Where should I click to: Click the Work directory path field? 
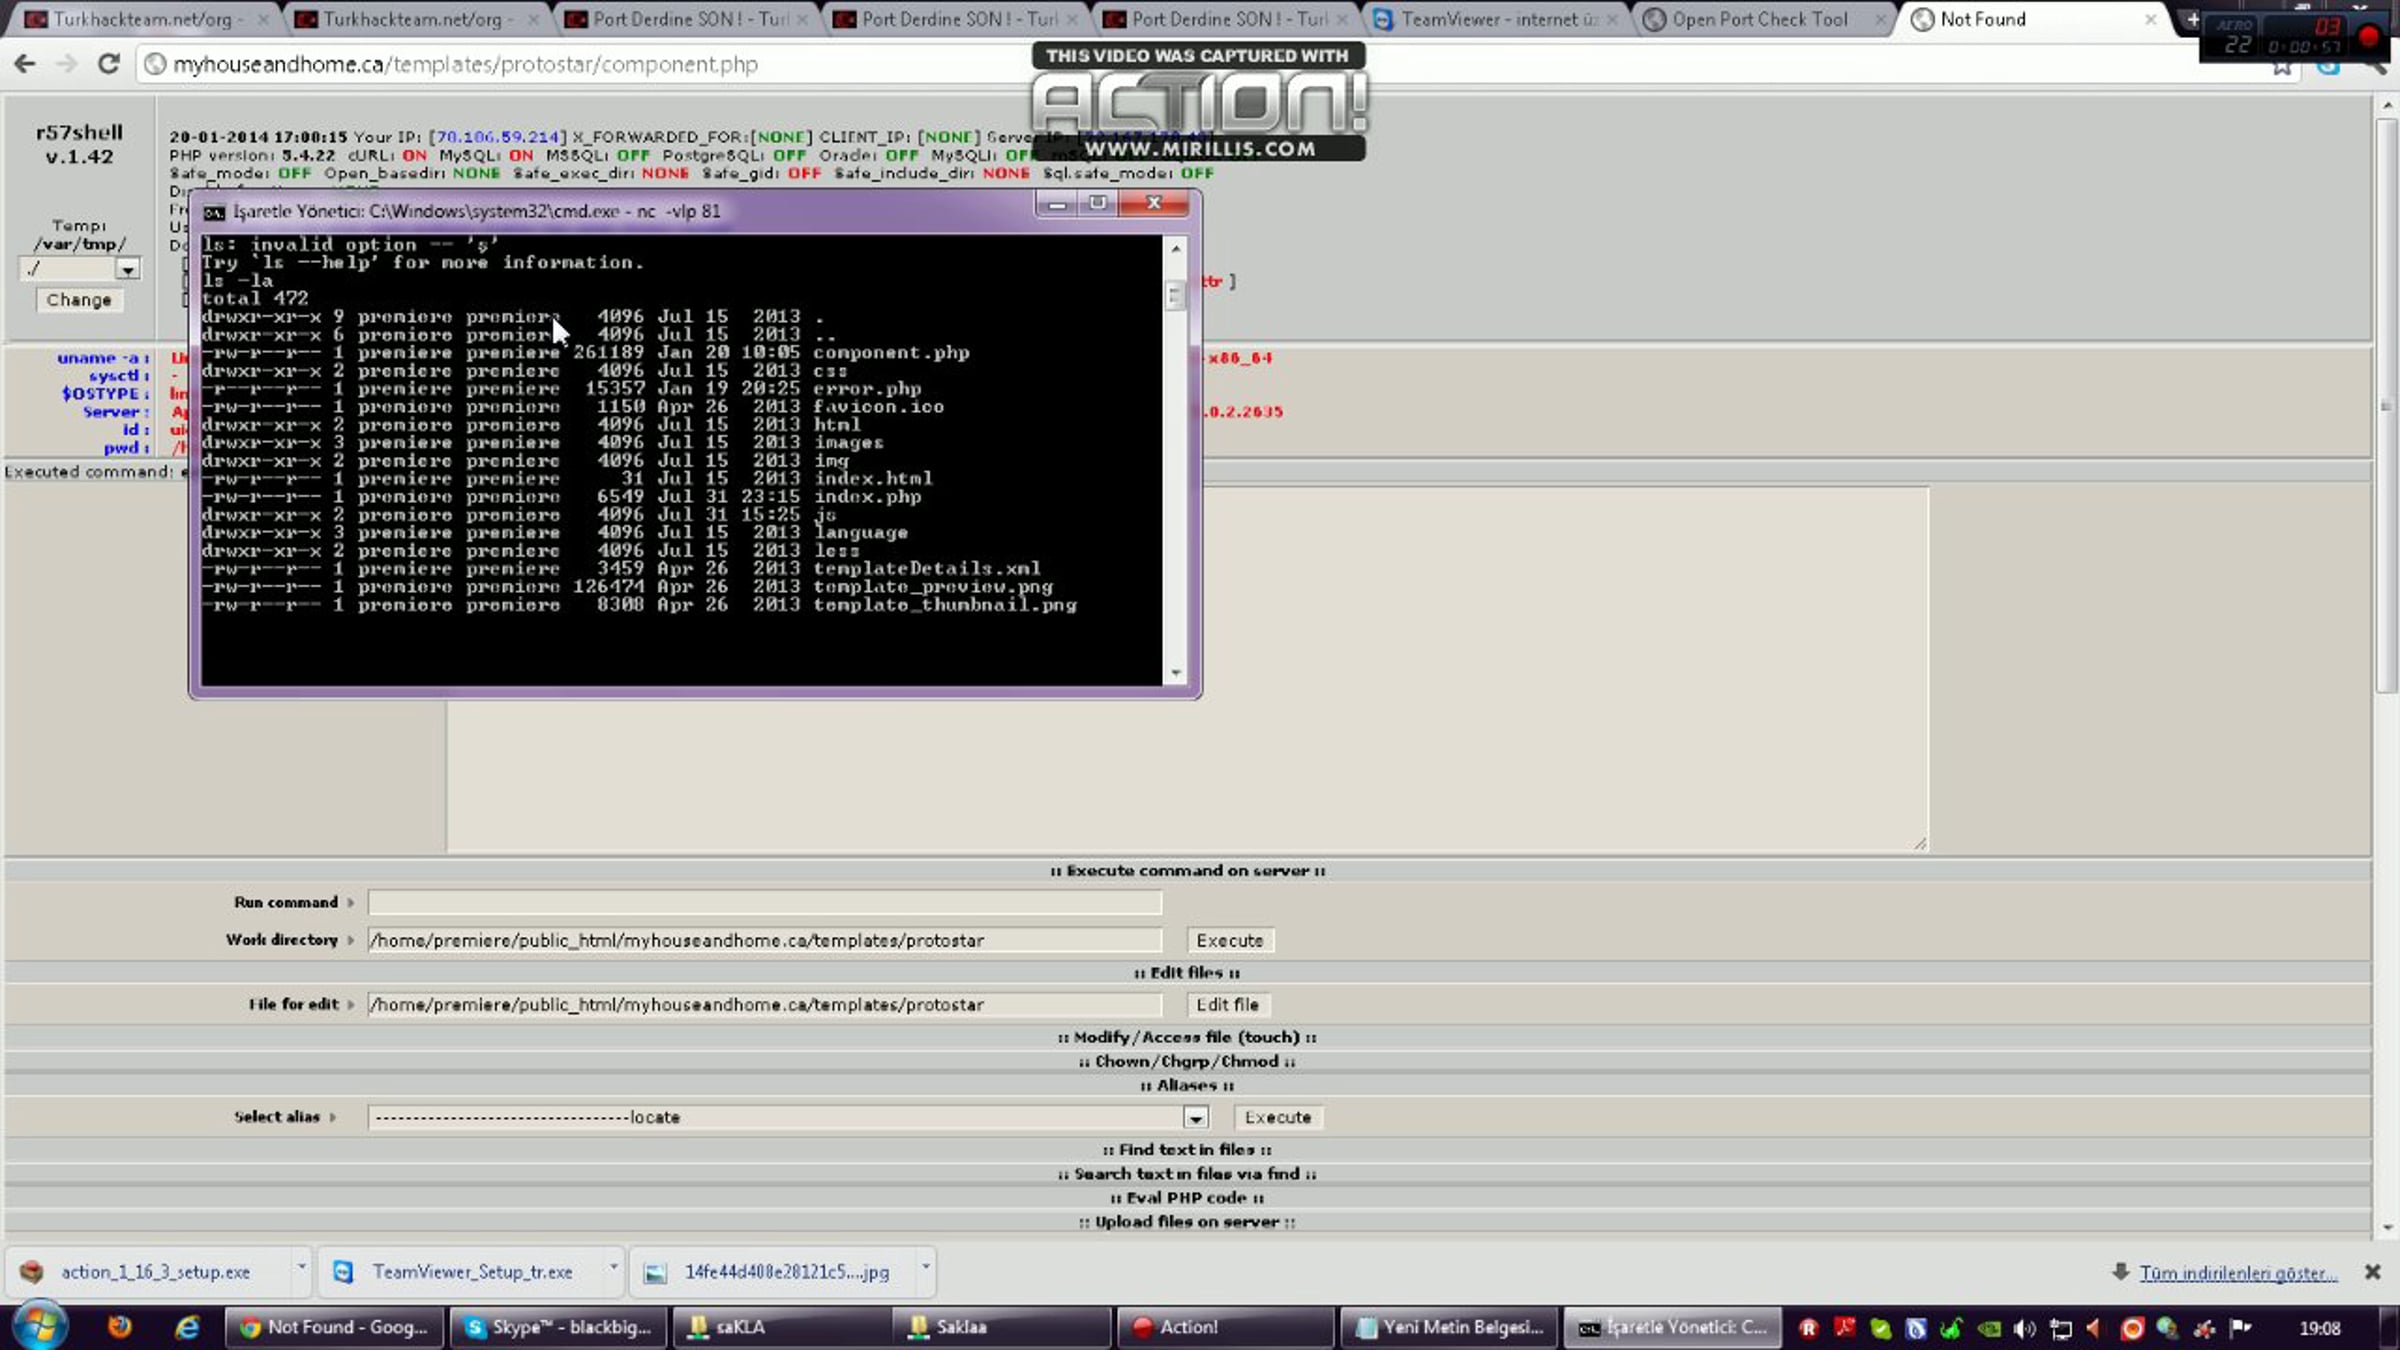point(765,941)
